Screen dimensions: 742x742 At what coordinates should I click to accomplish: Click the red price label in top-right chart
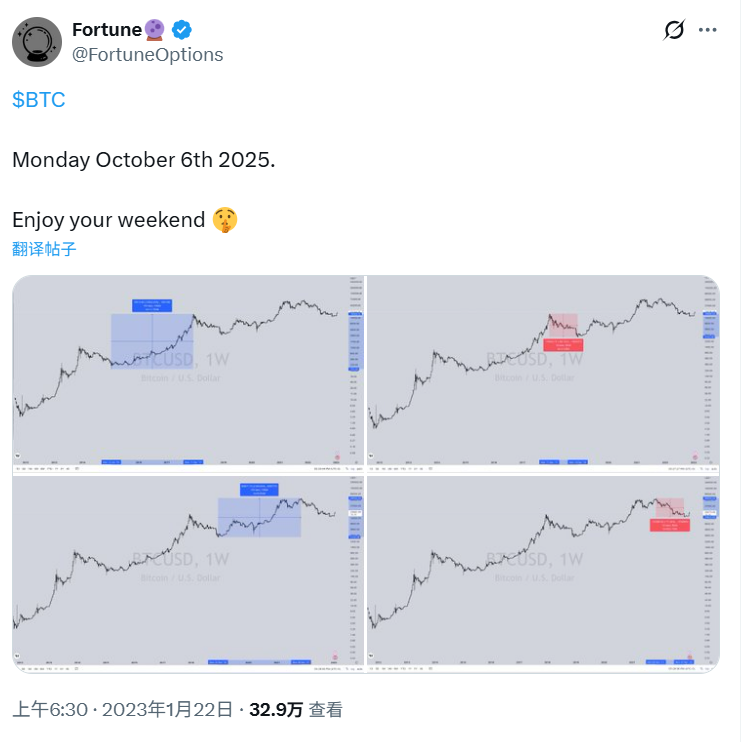click(563, 344)
